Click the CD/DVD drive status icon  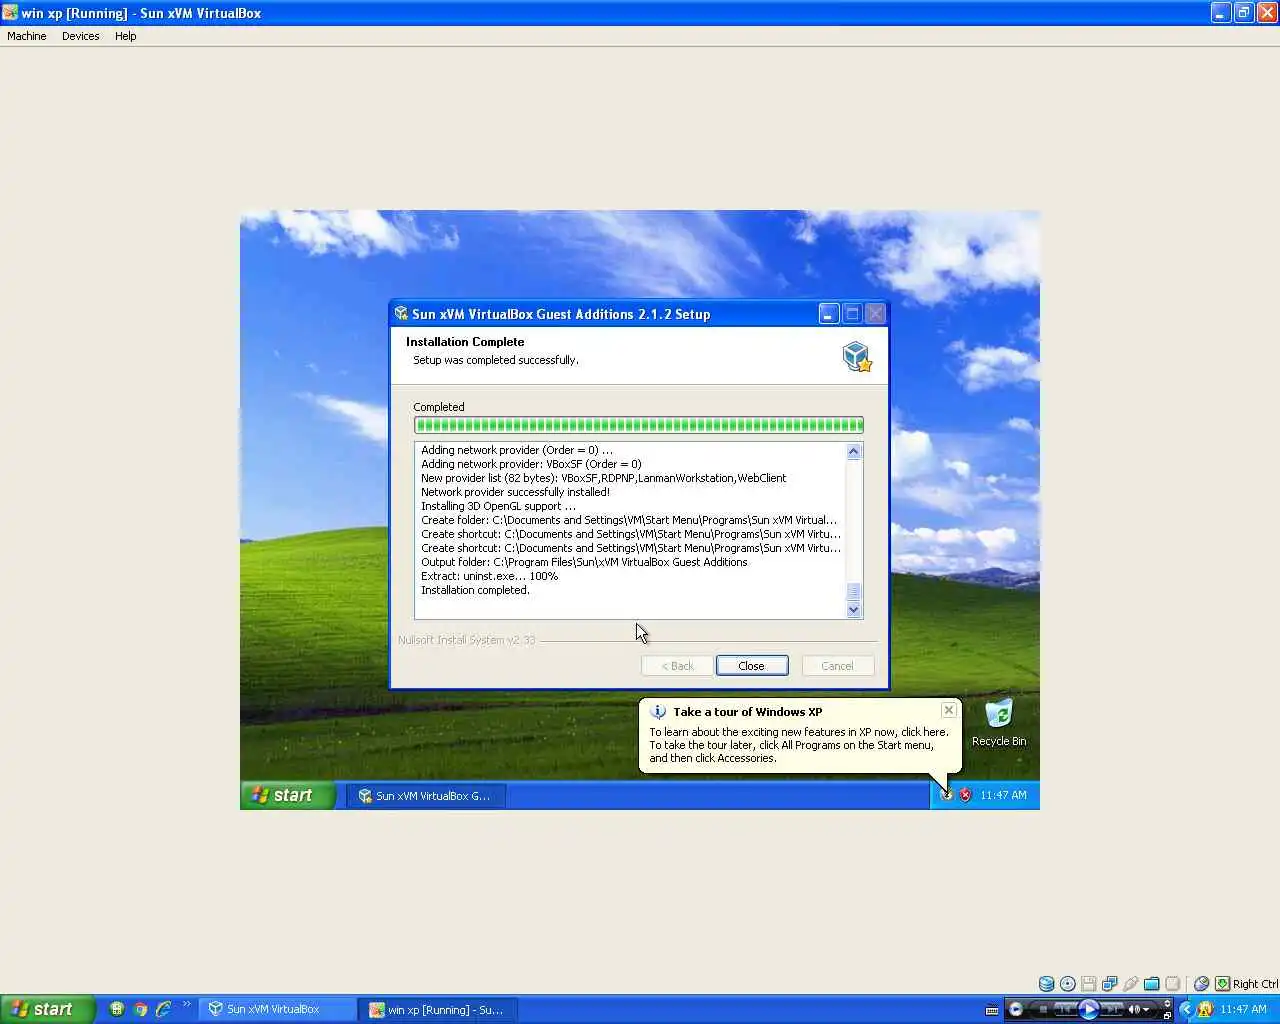(1068, 984)
